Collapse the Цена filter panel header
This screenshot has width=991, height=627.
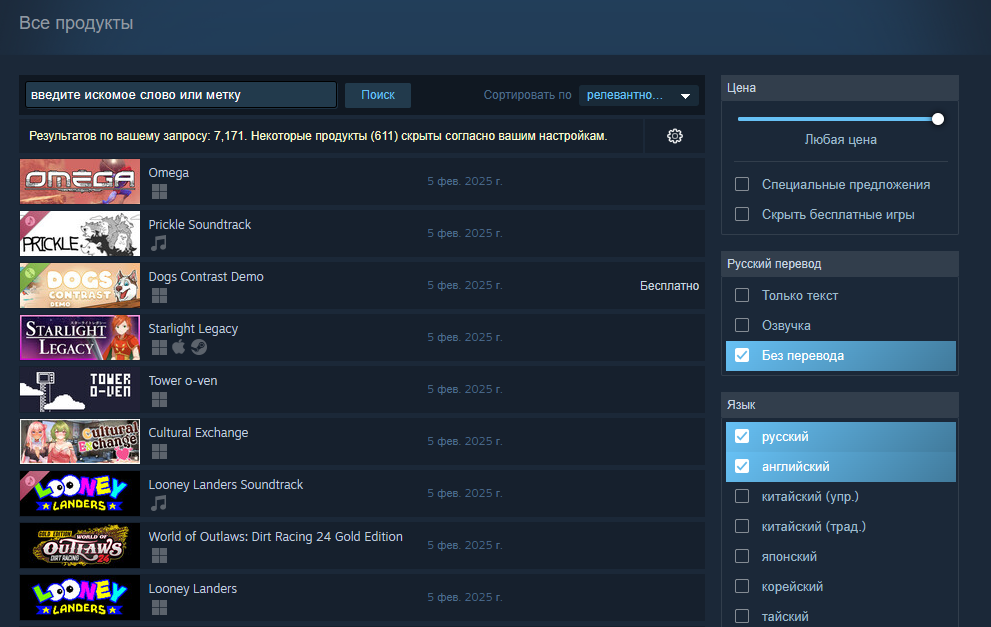tap(839, 88)
